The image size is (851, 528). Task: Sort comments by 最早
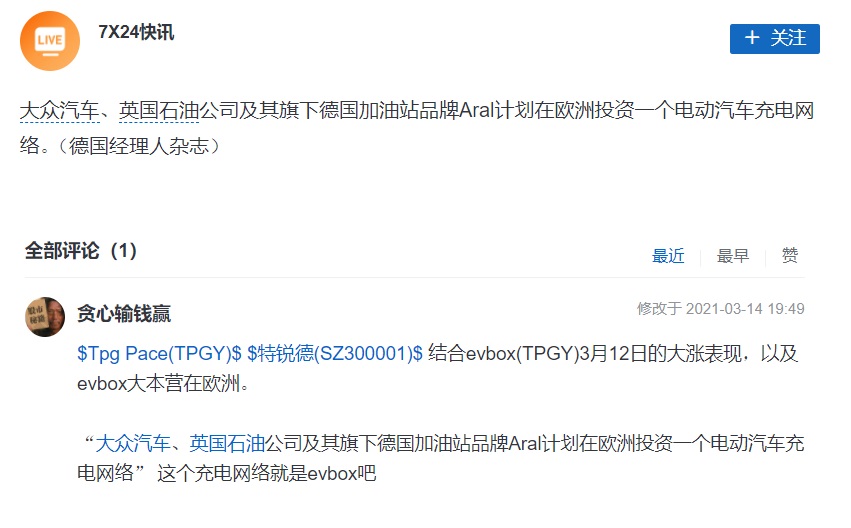[733, 256]
